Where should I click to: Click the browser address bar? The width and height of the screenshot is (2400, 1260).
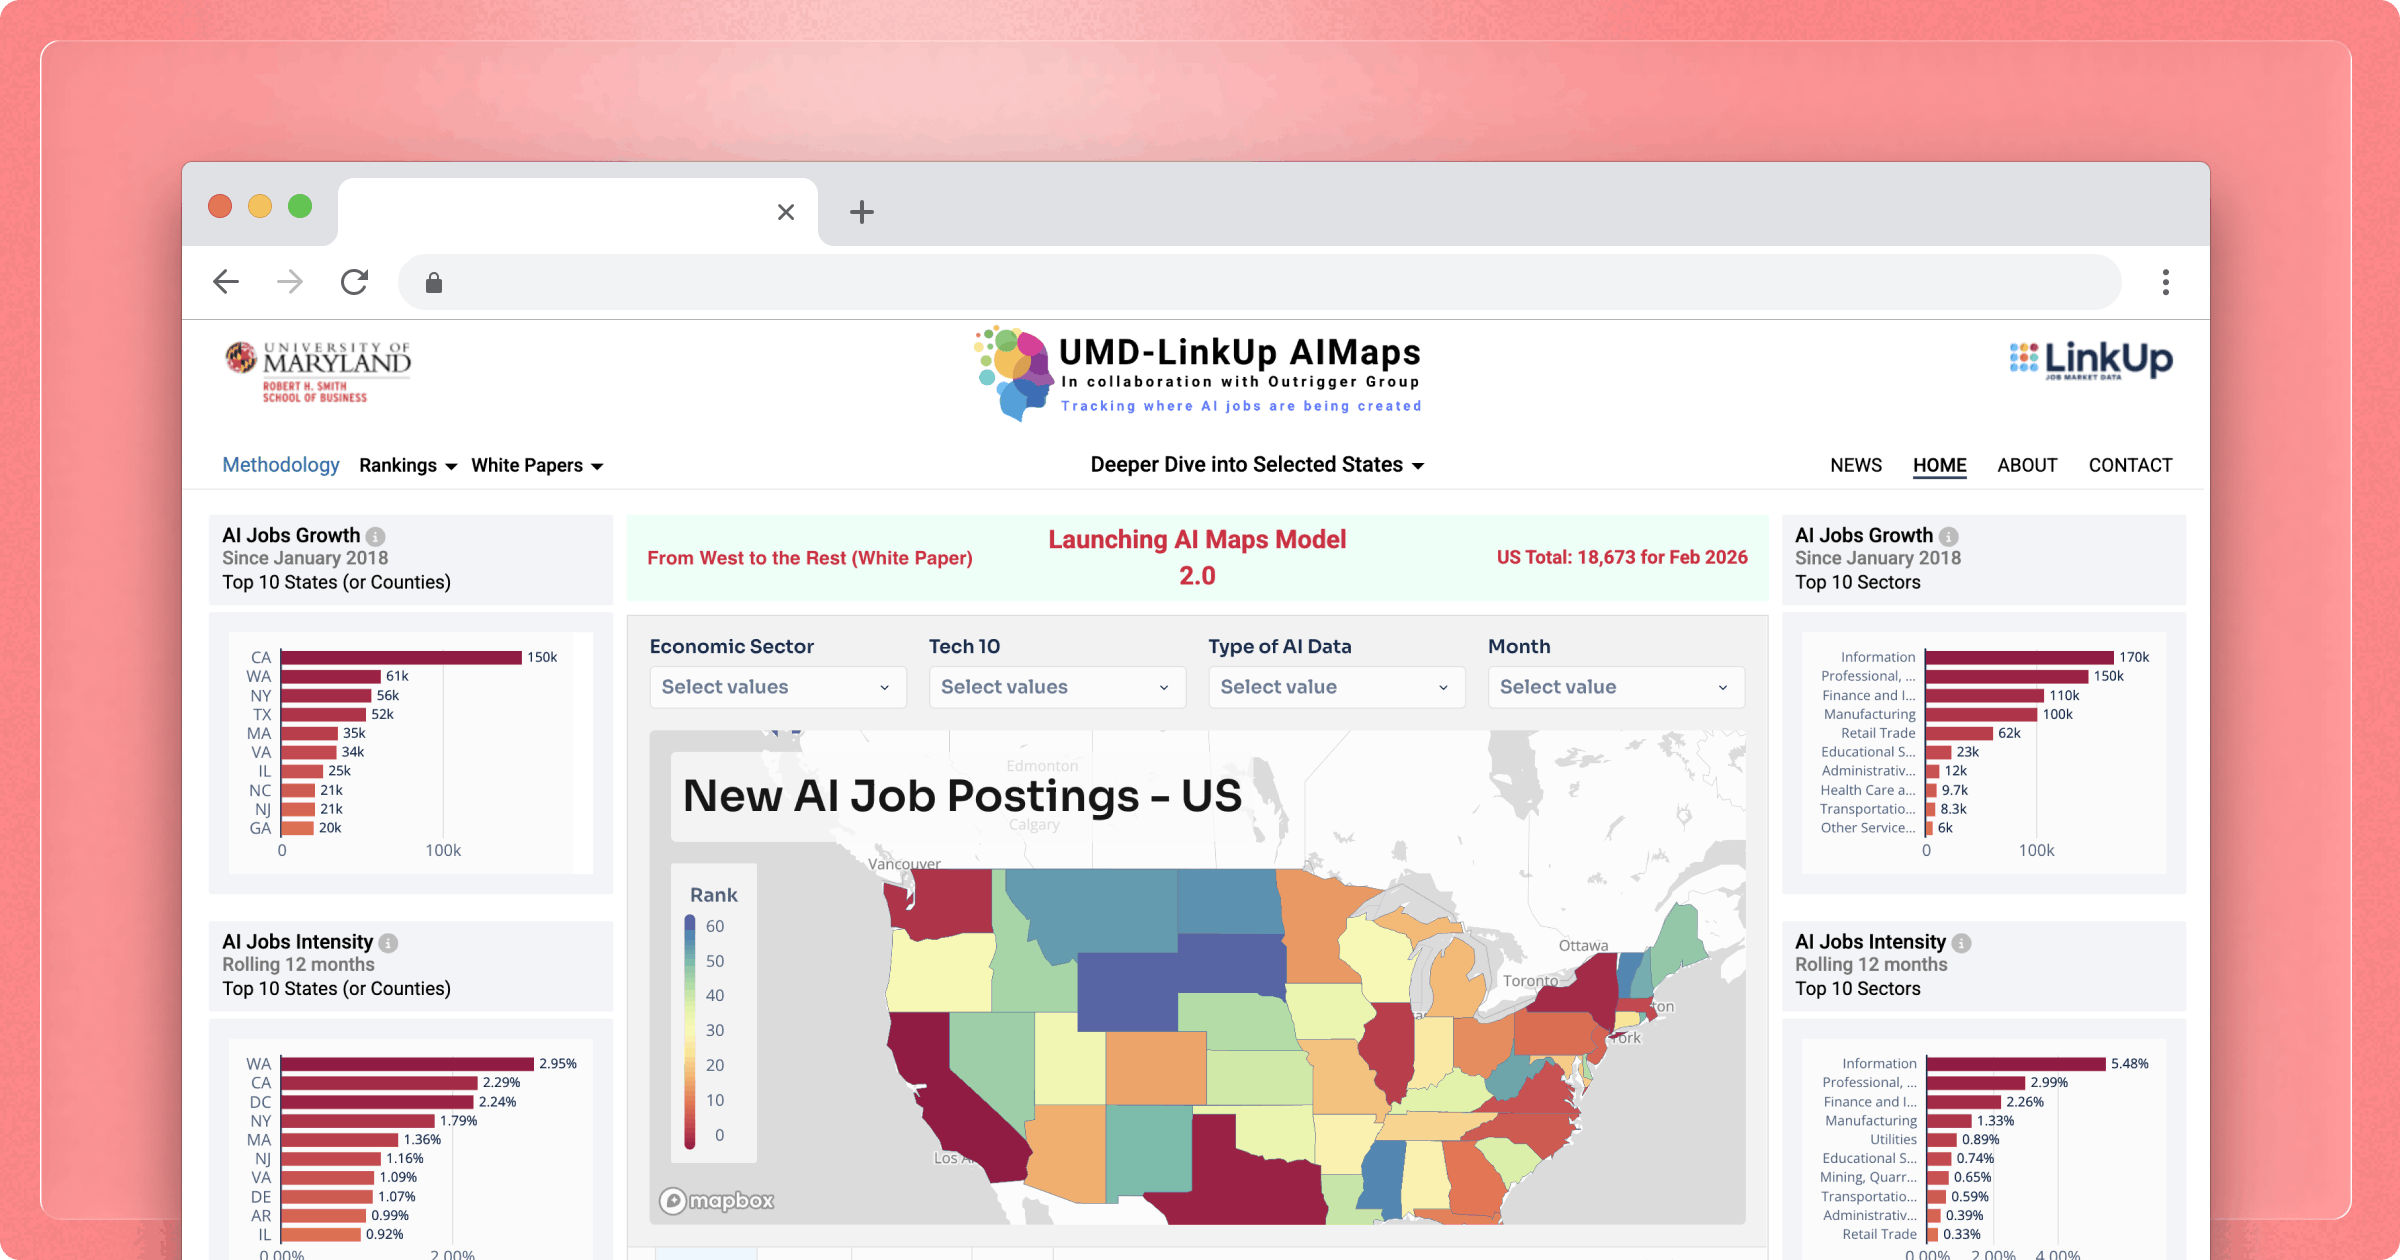tap(1260, 283)
